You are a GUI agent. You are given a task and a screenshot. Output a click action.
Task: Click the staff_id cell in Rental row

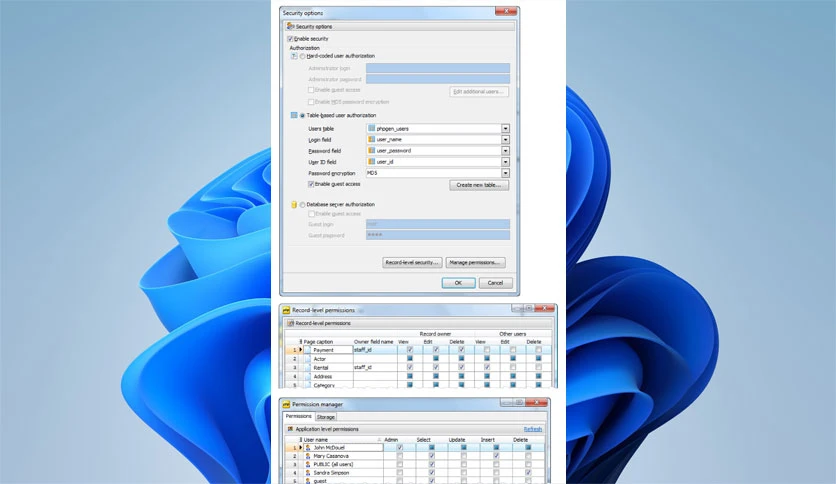[x=375, y=368]
